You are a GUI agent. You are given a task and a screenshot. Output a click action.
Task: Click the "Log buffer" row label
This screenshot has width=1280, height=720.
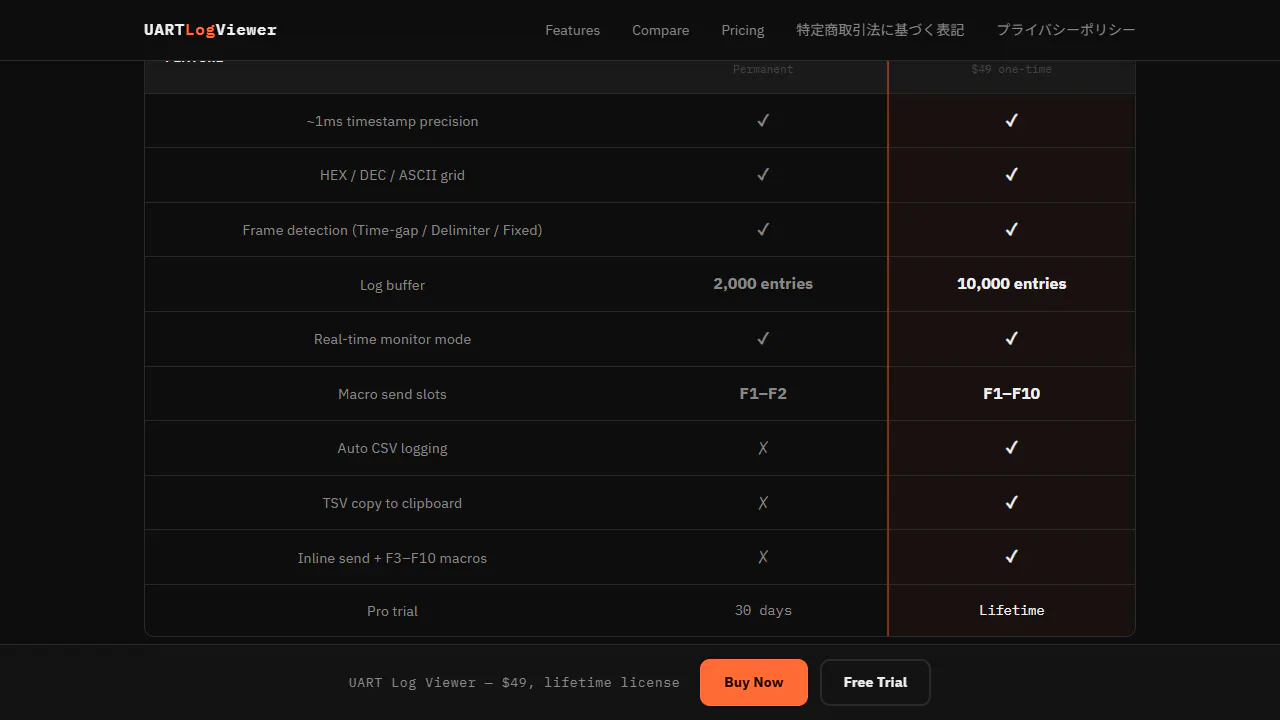click(x=392, y=285)
